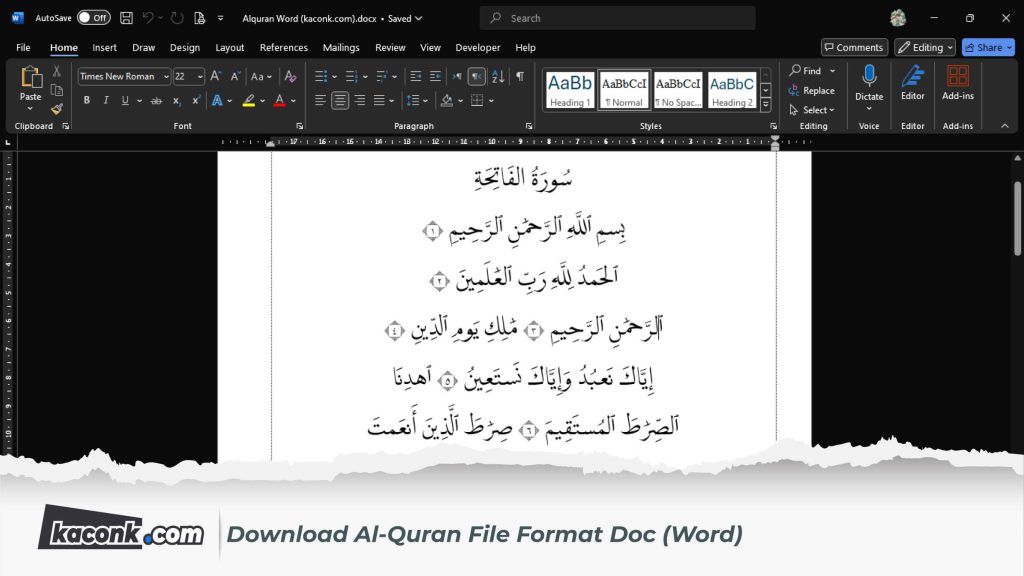
Task: Open the Change Case Aa dropdown
Action: (x=261, y=76)
